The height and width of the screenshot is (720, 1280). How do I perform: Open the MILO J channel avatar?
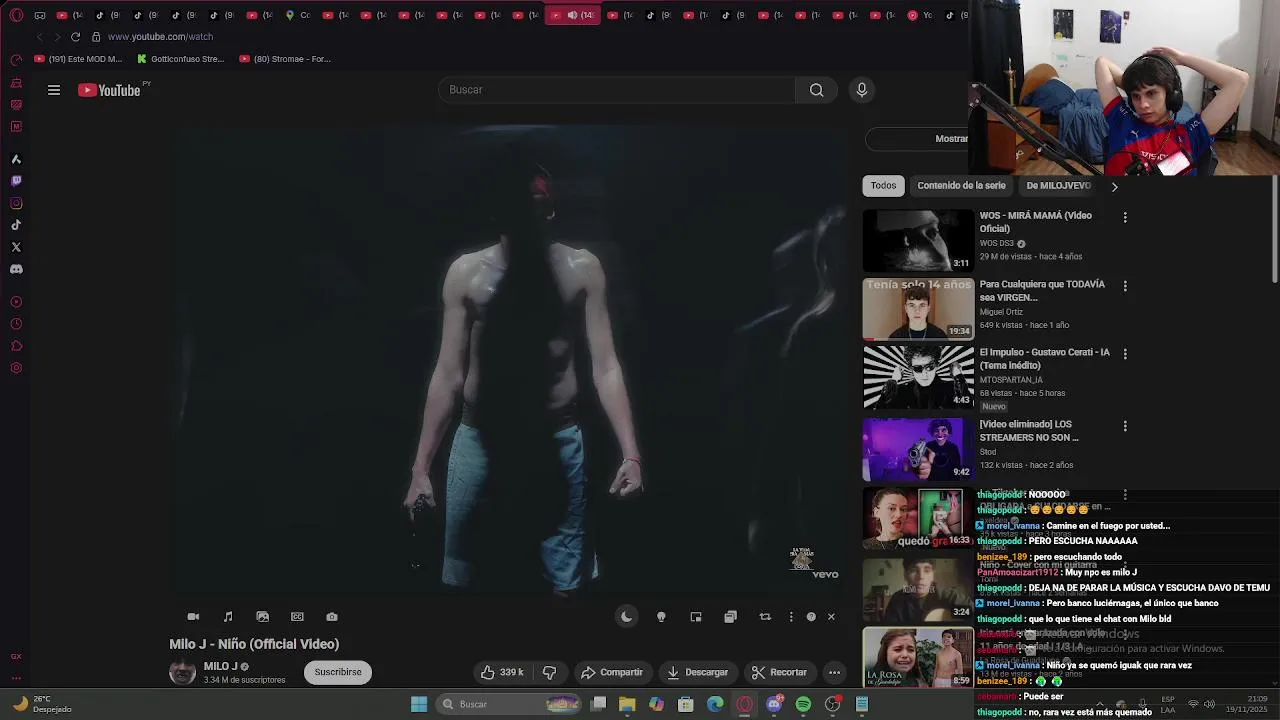[182, 672]
